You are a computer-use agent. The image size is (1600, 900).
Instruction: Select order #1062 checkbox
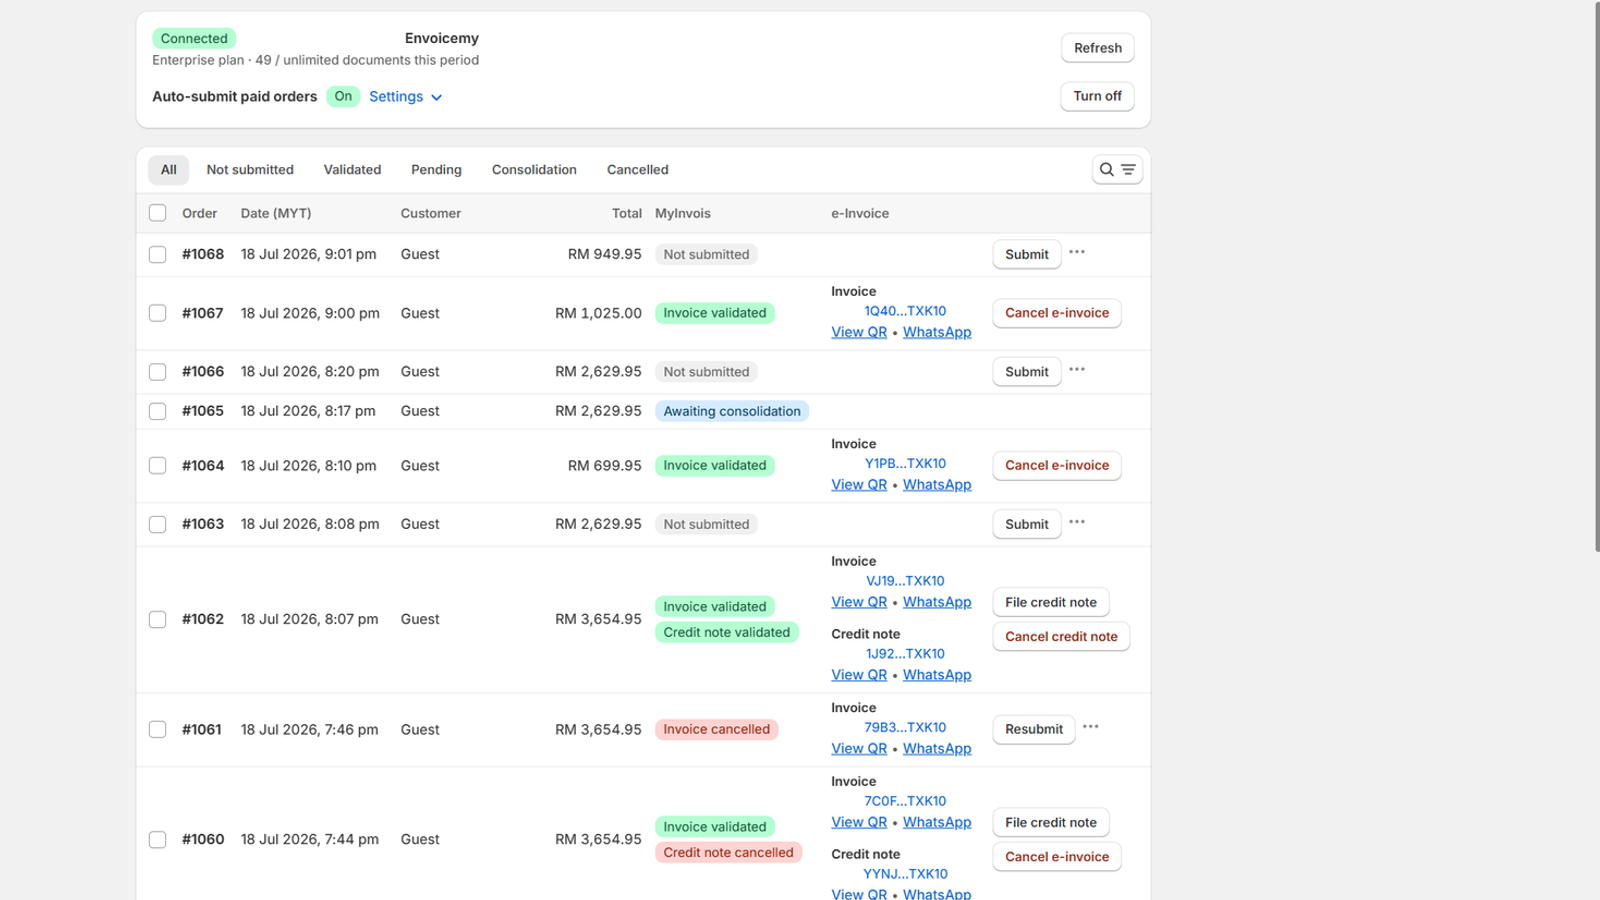tap(158, 619)
